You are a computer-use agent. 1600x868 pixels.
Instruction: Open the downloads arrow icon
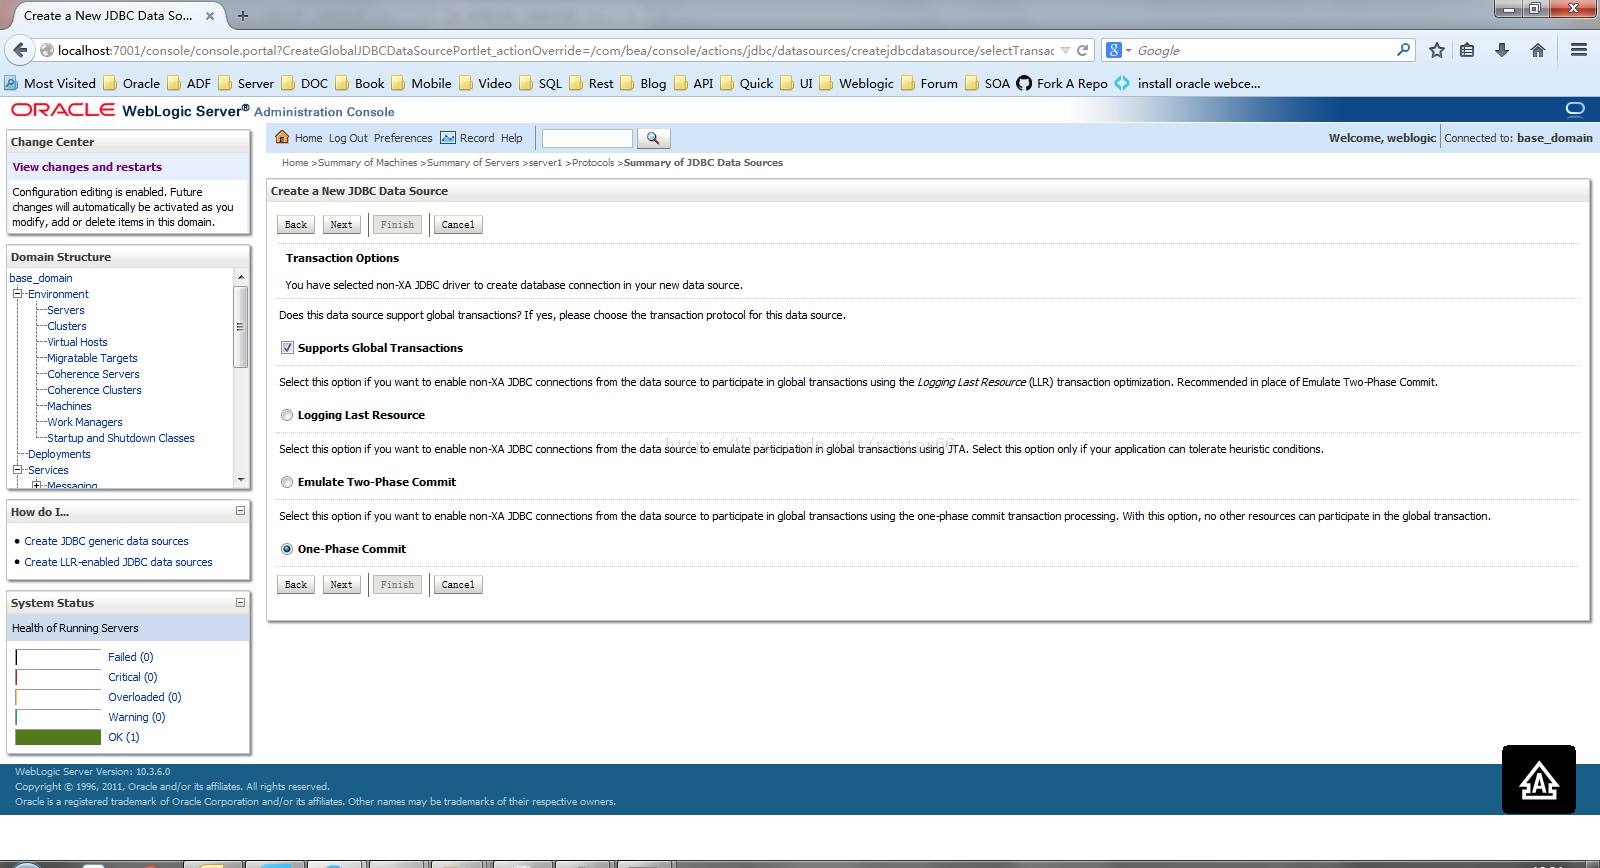(x=1502, y=50)
